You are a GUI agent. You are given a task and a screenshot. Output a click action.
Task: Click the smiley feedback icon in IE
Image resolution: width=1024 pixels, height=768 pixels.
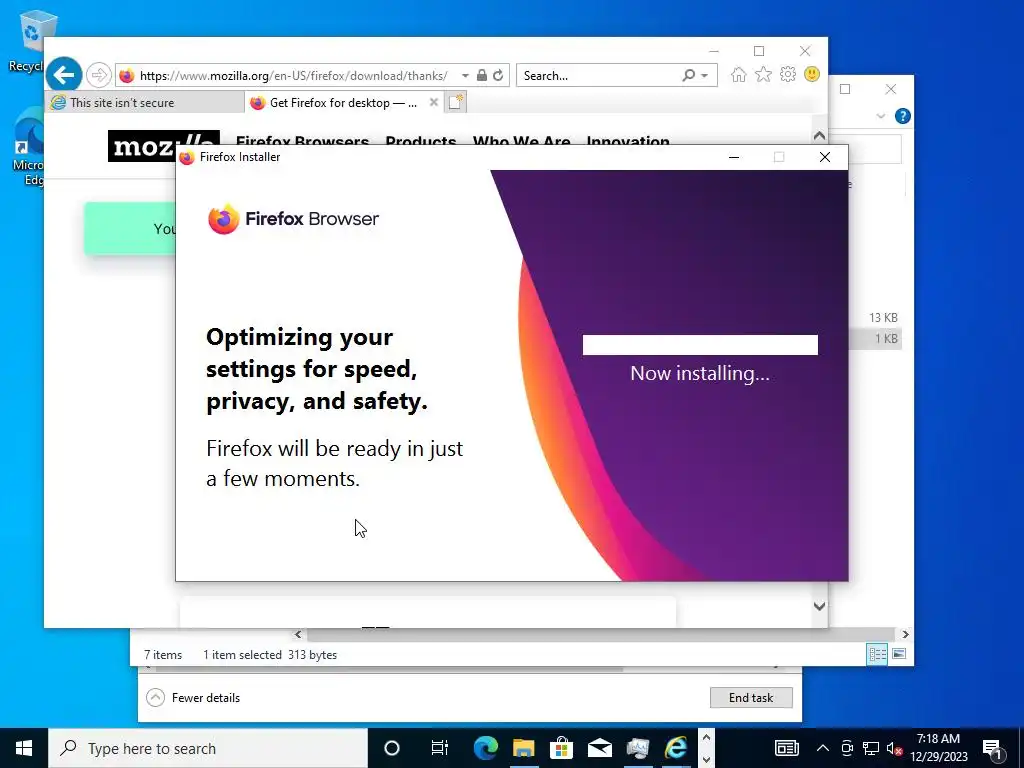pos(812,74)
